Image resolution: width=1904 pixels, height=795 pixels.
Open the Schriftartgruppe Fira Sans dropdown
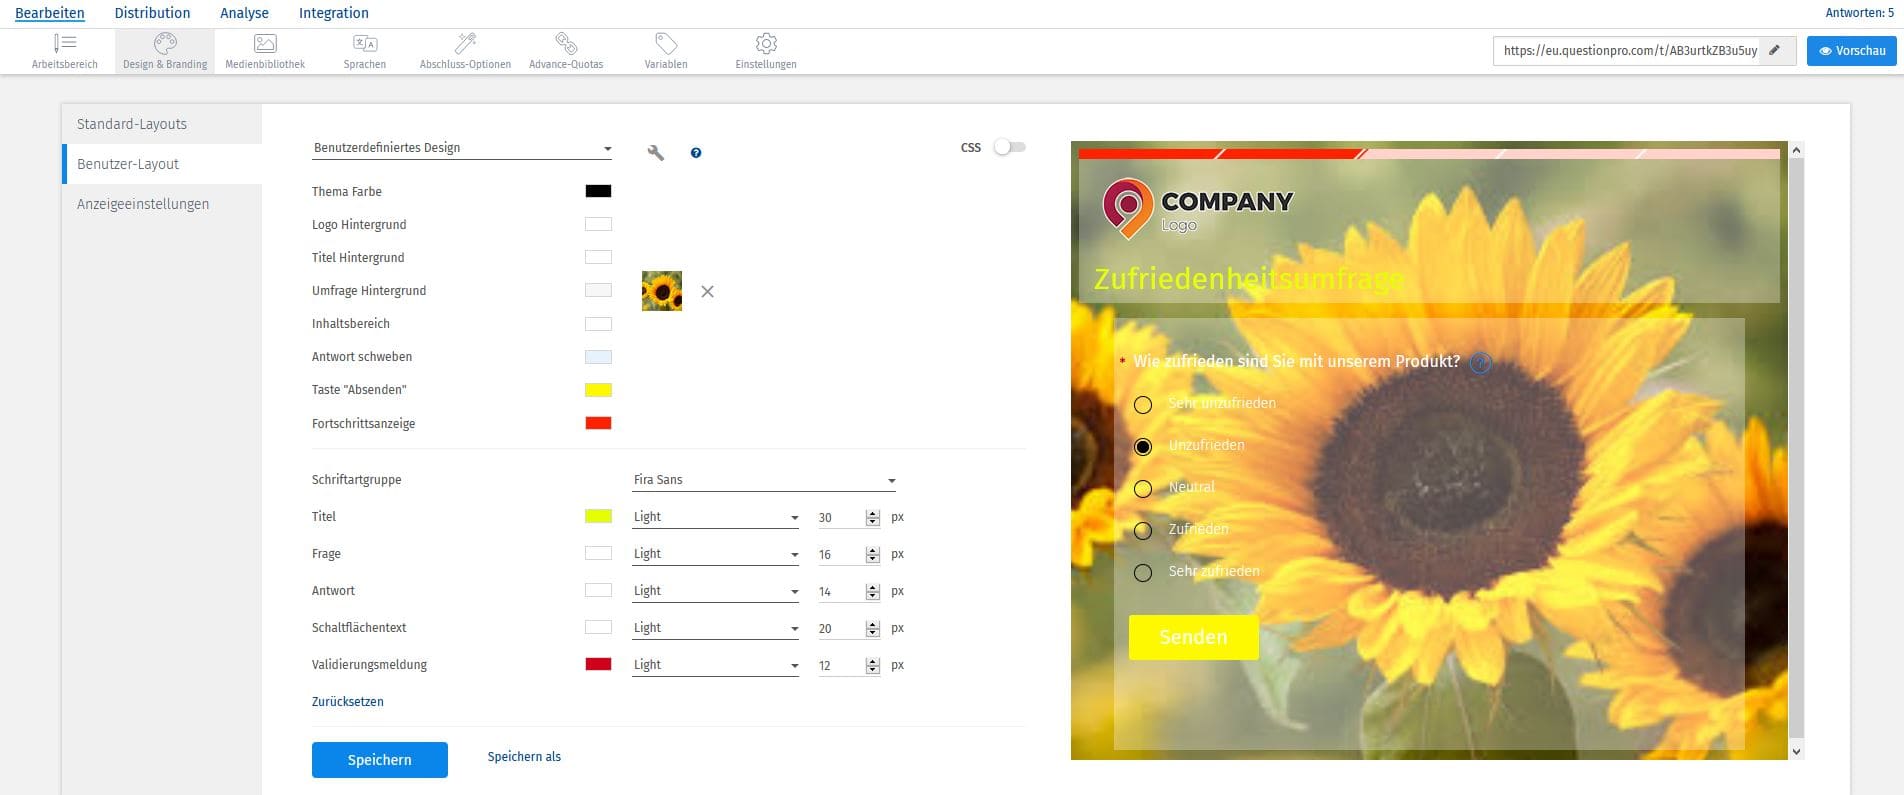click(x=764, y=480)
